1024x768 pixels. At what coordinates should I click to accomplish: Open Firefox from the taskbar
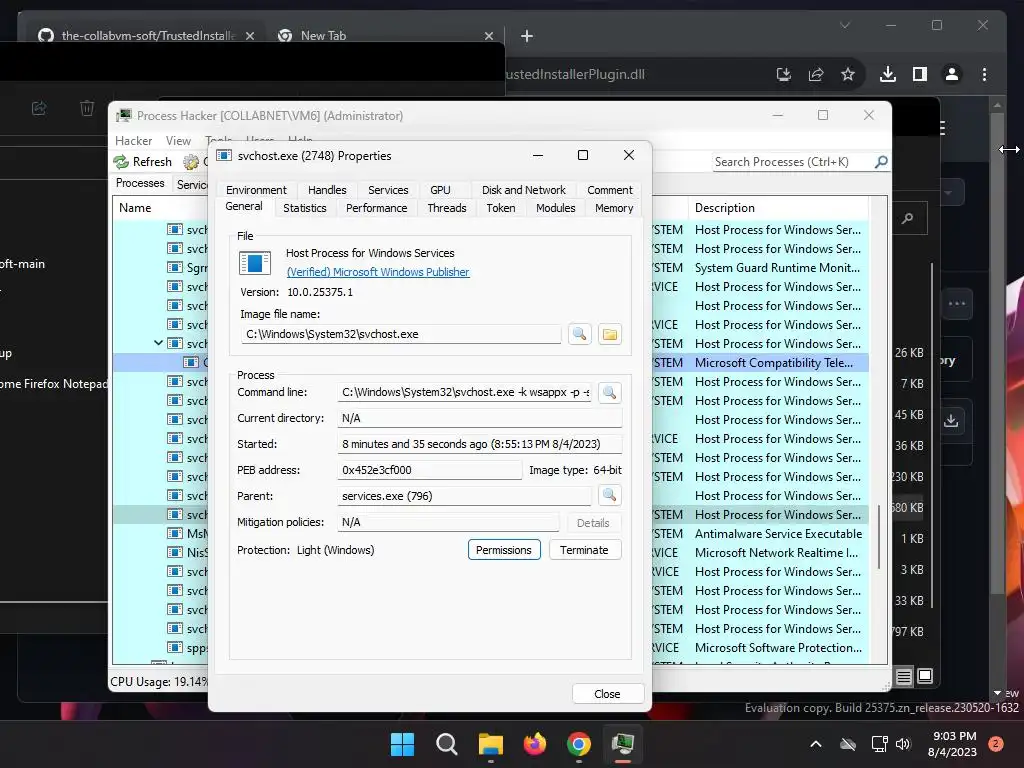[535, 744]
